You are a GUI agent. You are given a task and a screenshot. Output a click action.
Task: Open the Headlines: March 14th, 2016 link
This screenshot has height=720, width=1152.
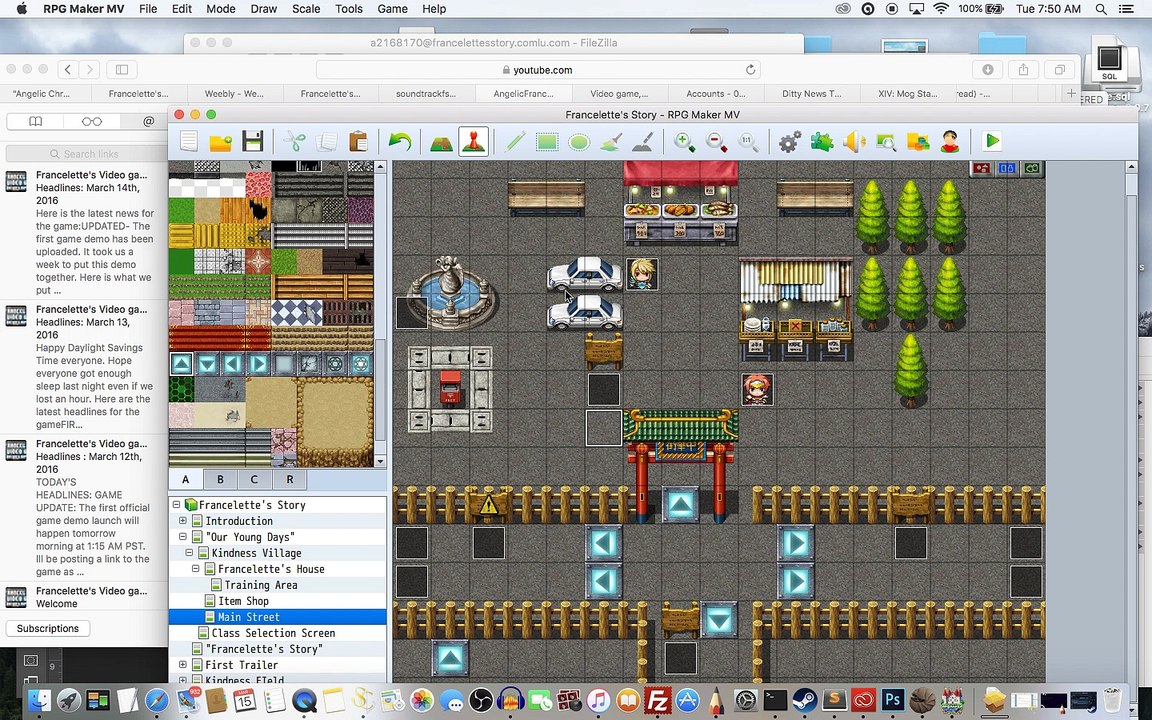tap(84, 231)
